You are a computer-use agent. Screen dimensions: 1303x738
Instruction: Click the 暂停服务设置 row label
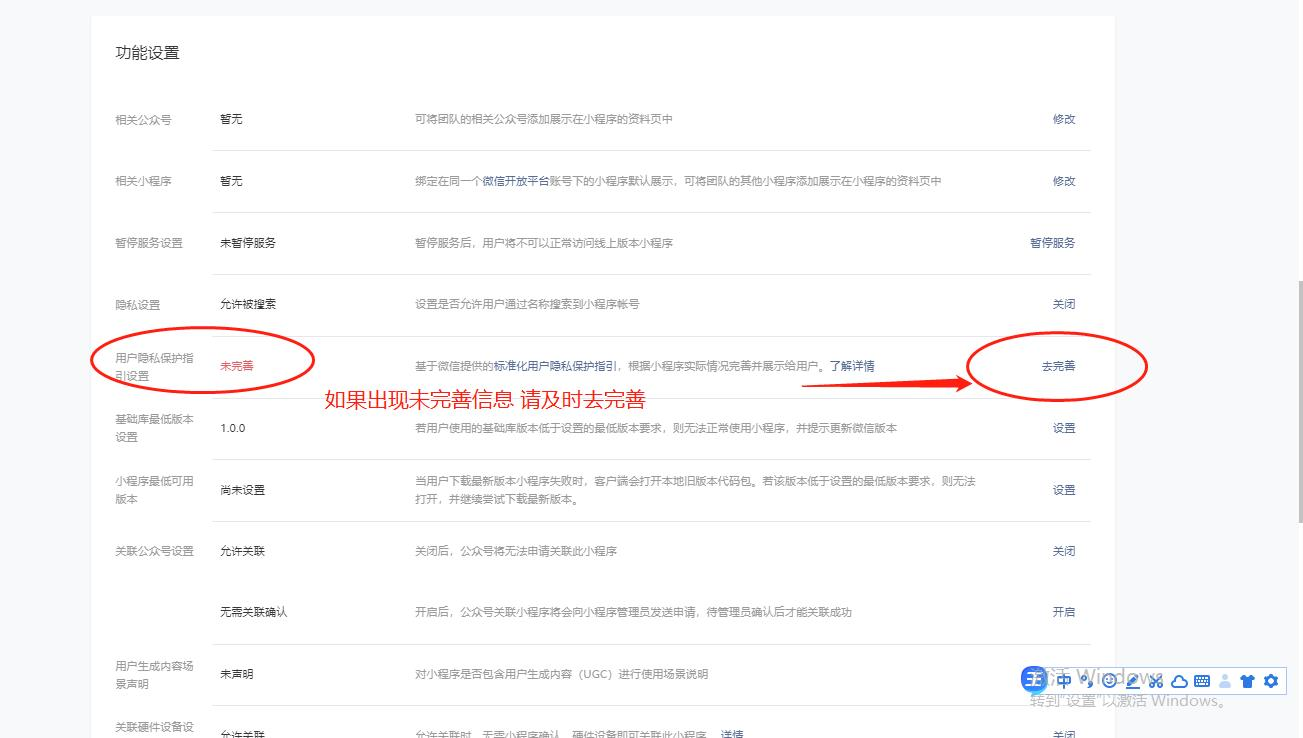pos(149,243)
